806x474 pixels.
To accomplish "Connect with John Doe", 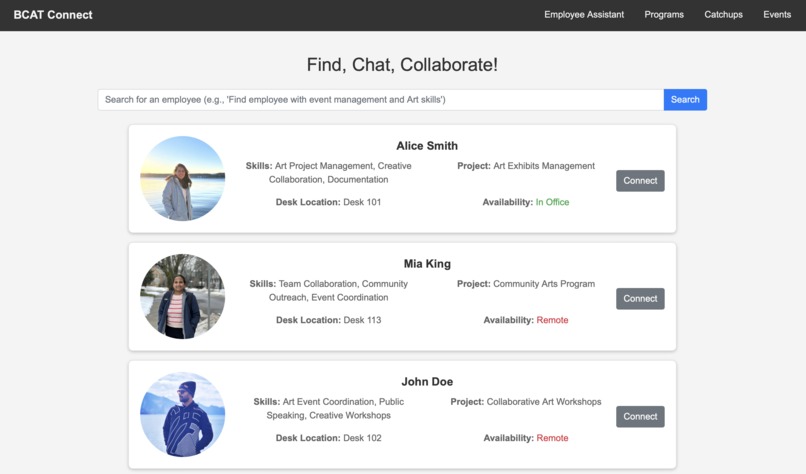I will pos(640,416).
